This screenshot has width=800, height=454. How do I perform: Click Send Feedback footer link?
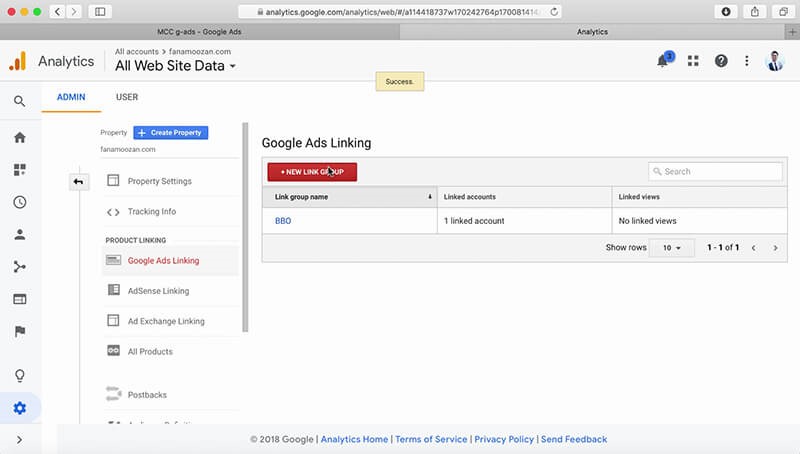(x=574, y=439)
